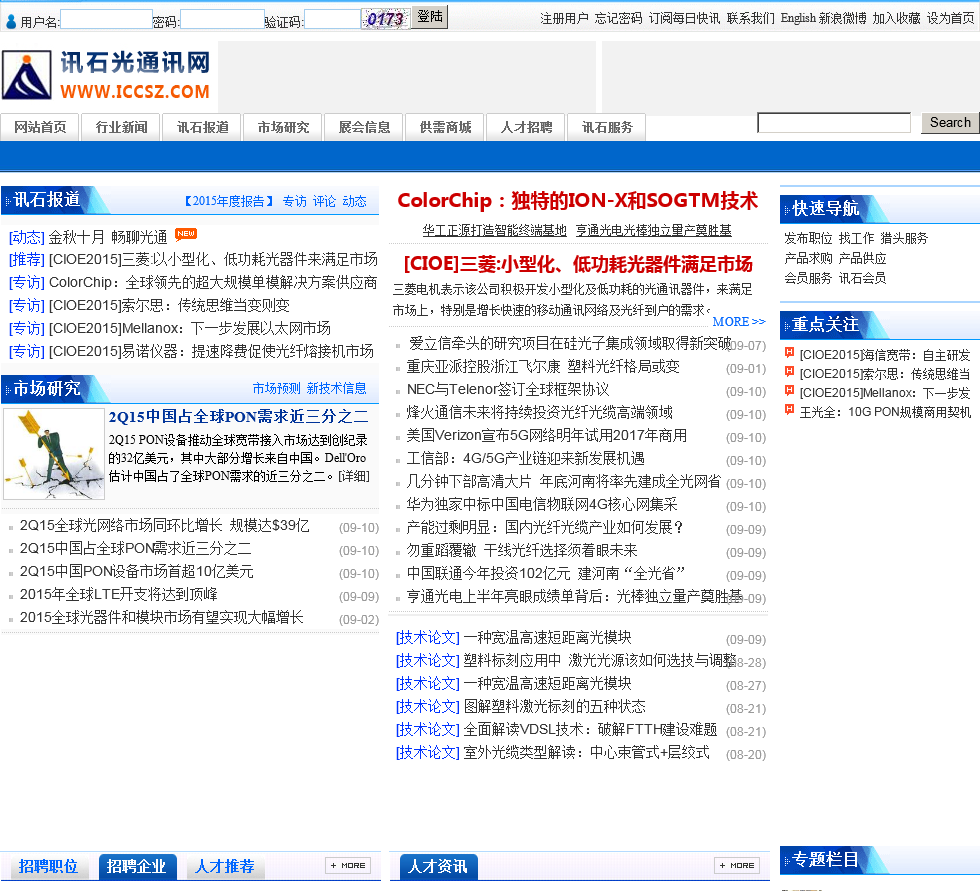Click the Search button
This screenshot has width=980, height=891.
[950, 122]
